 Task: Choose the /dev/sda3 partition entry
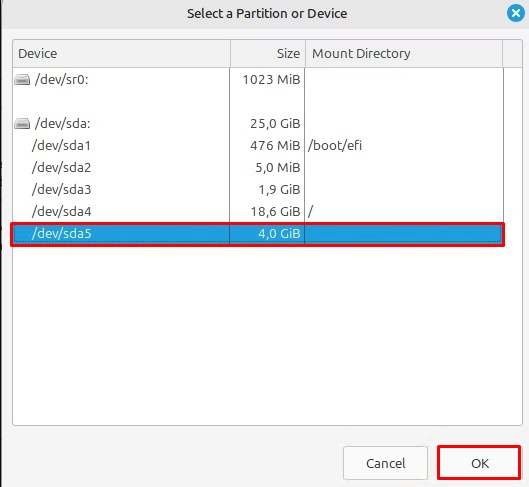258,189
